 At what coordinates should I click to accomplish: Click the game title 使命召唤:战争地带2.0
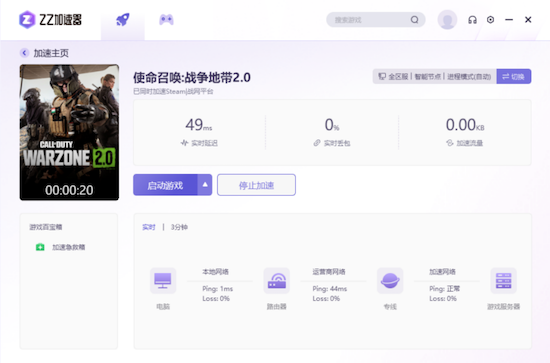tap(192, 78)
